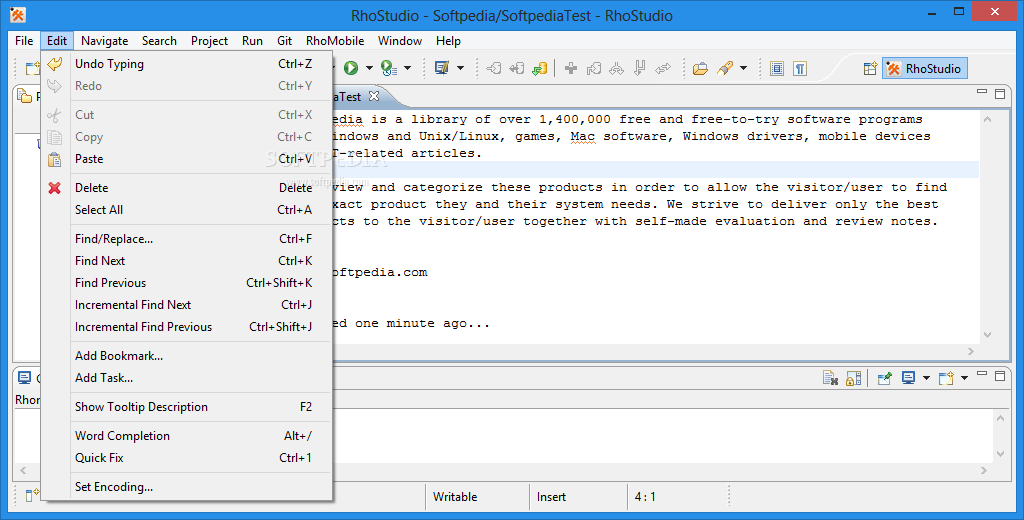This screenshot has width=1024, height=520.
Task: Choose Find/Replace... from Edit menu
Action: click(x=187, y=238)
